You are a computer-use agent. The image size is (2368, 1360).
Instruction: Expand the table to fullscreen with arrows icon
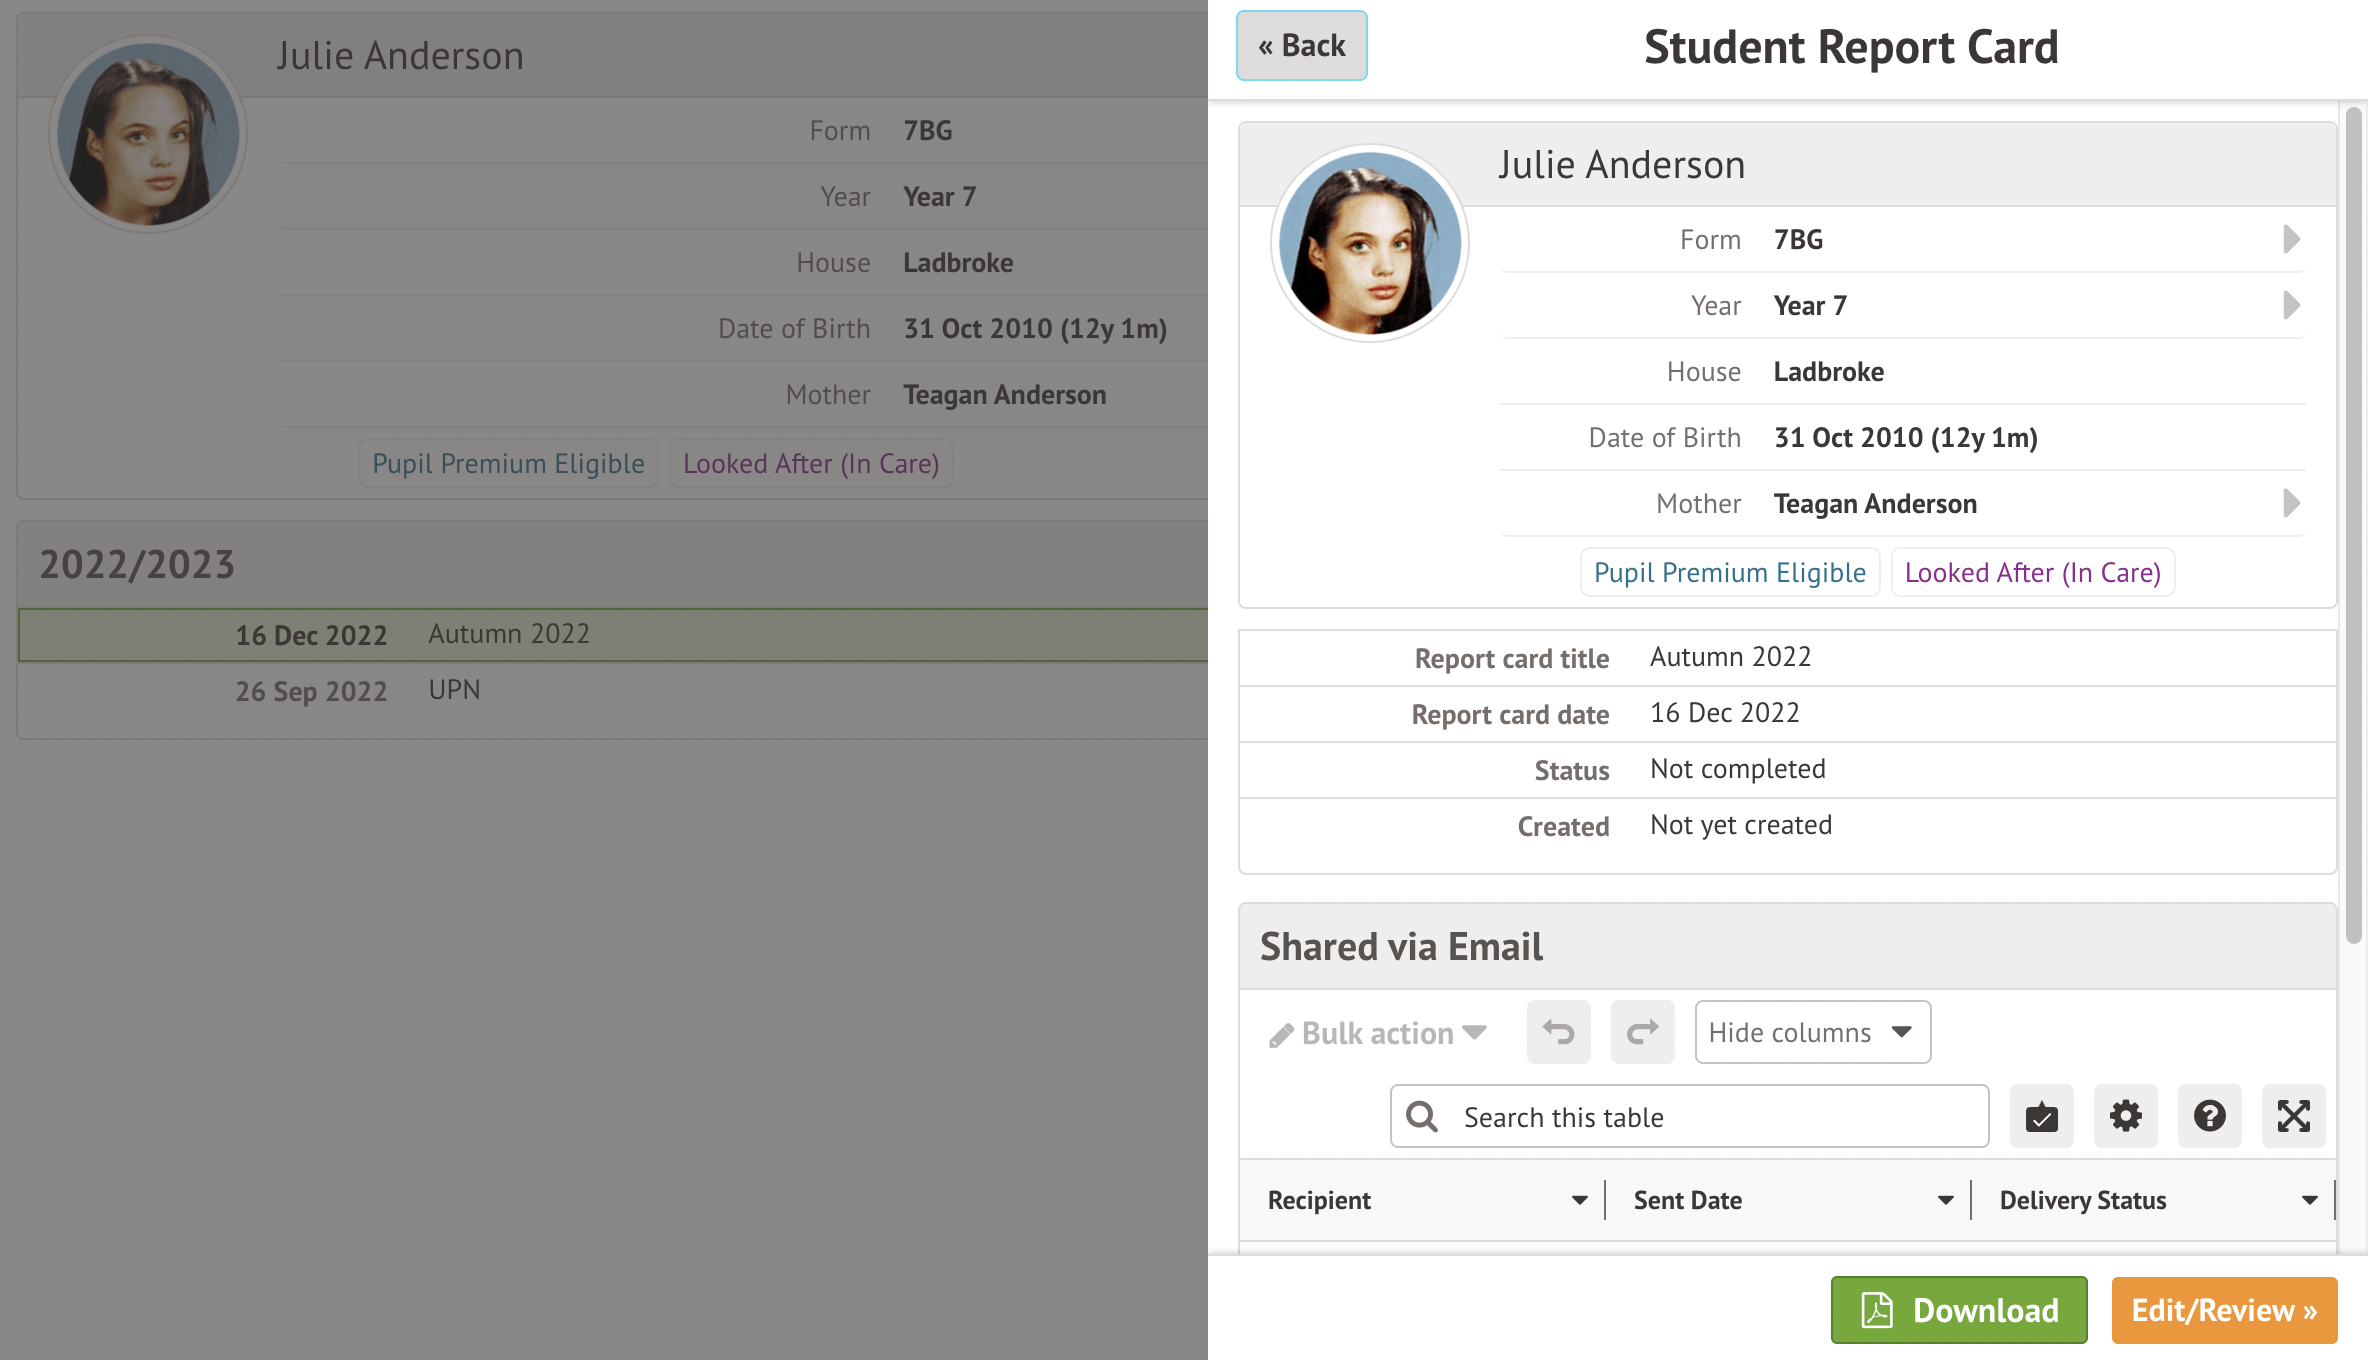2294,1116
